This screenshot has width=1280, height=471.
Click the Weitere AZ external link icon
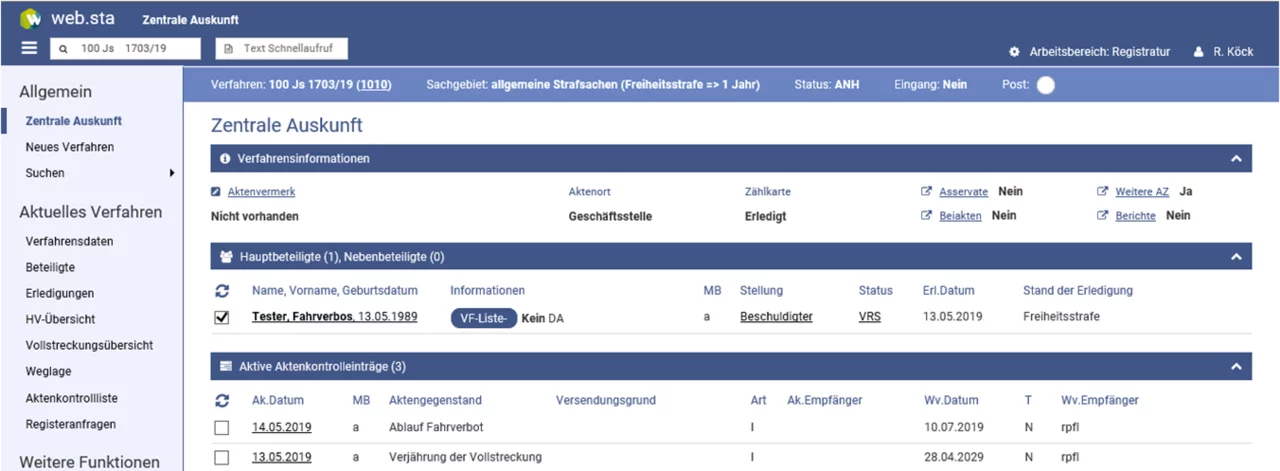coord(1103,191)
